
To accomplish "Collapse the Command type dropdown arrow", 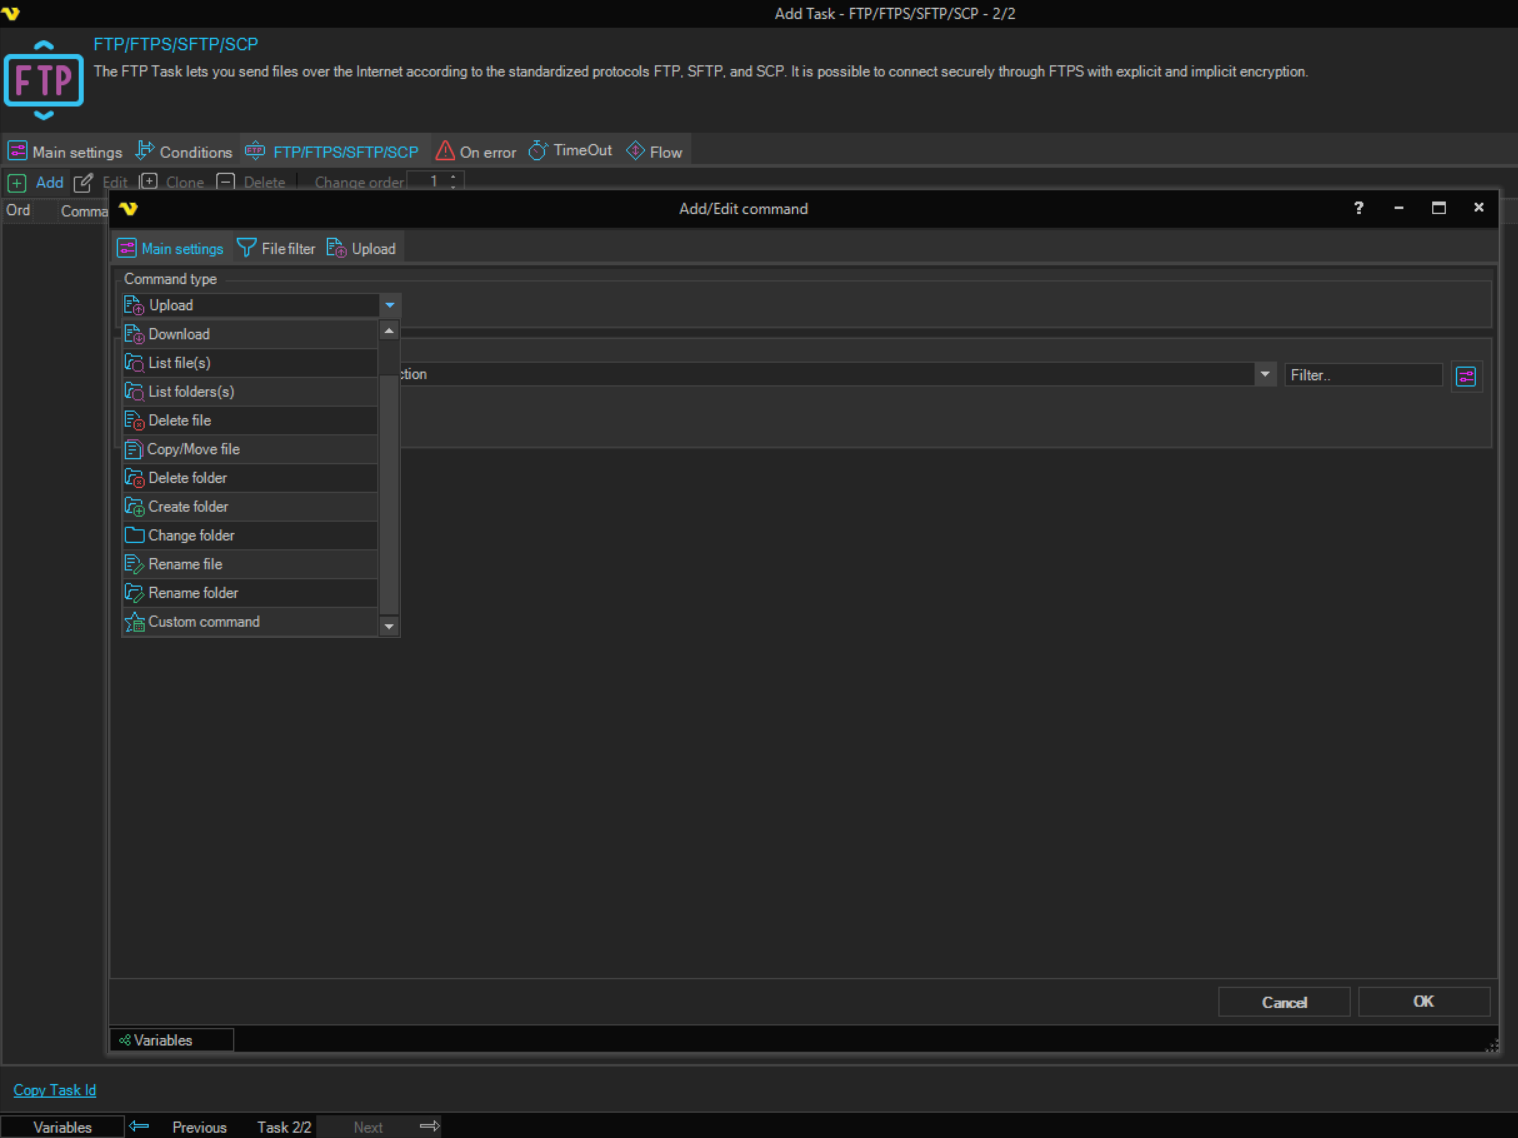I will tap(390, 305).
